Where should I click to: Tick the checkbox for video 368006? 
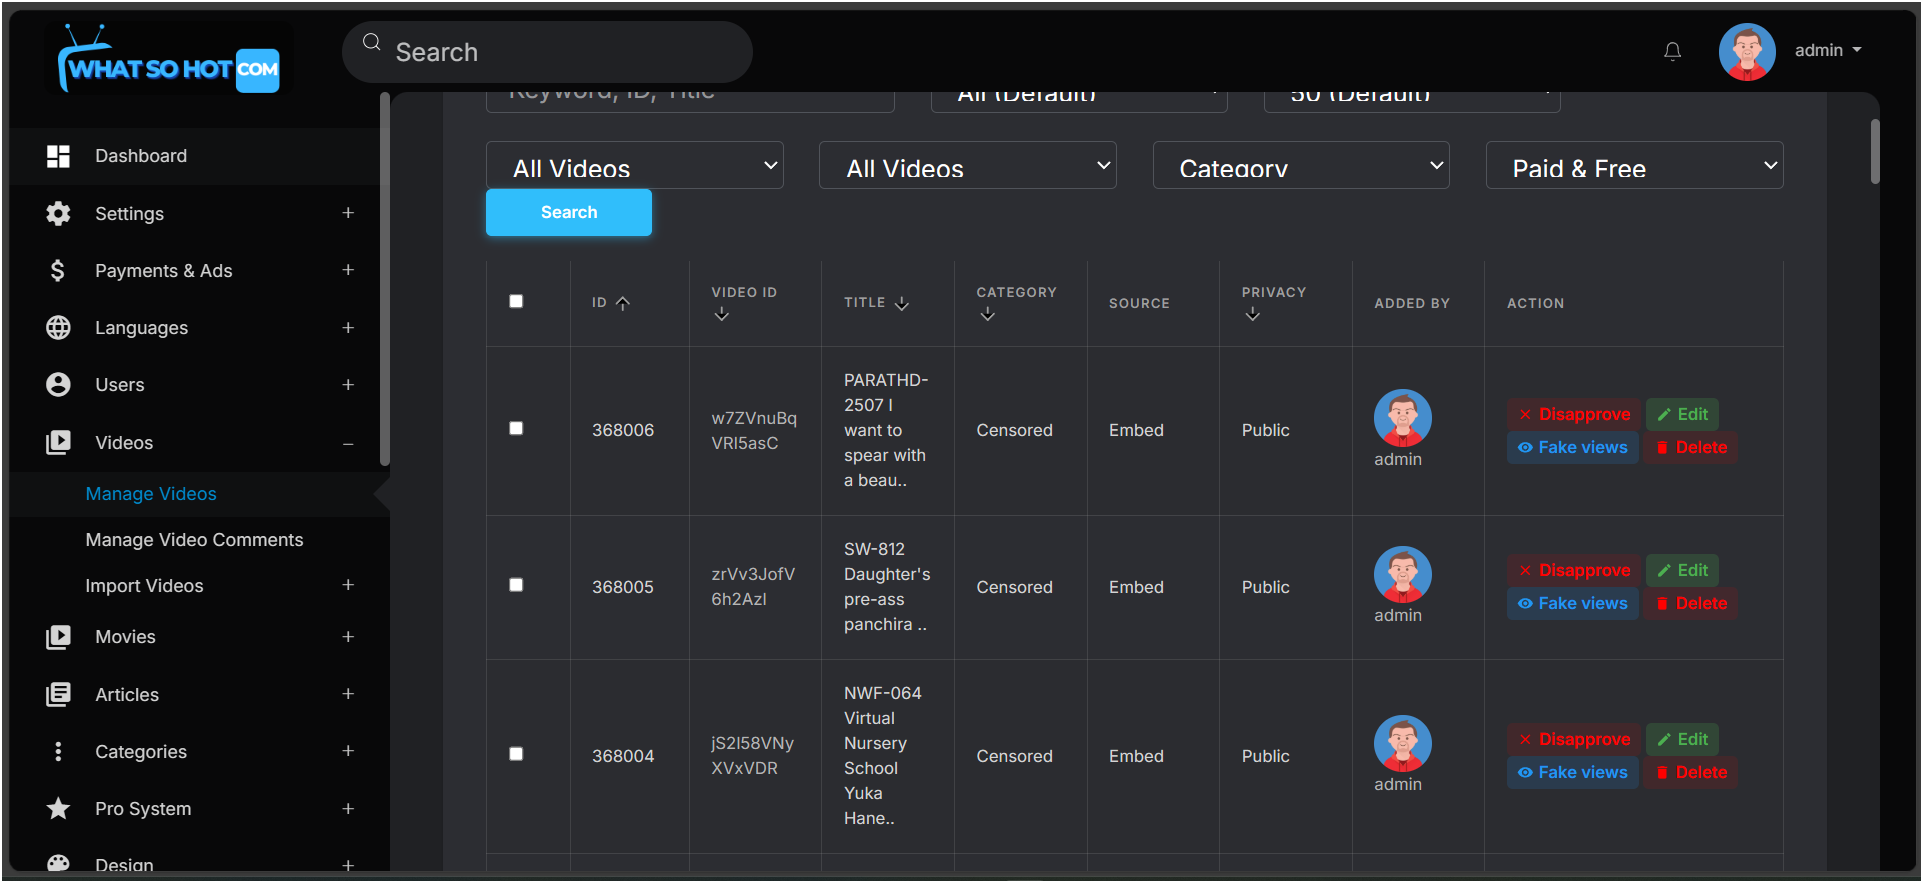point(516,428)
